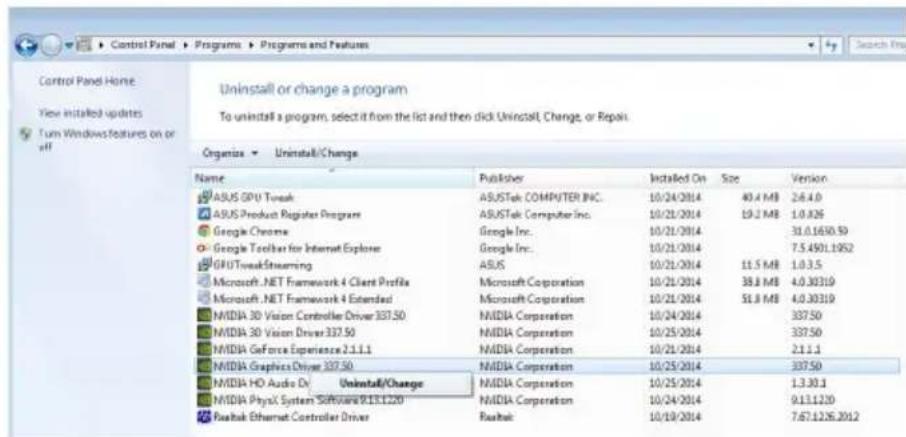Click Programs in the breadcrumb path

pyautogui.click(x=220, y=45)
